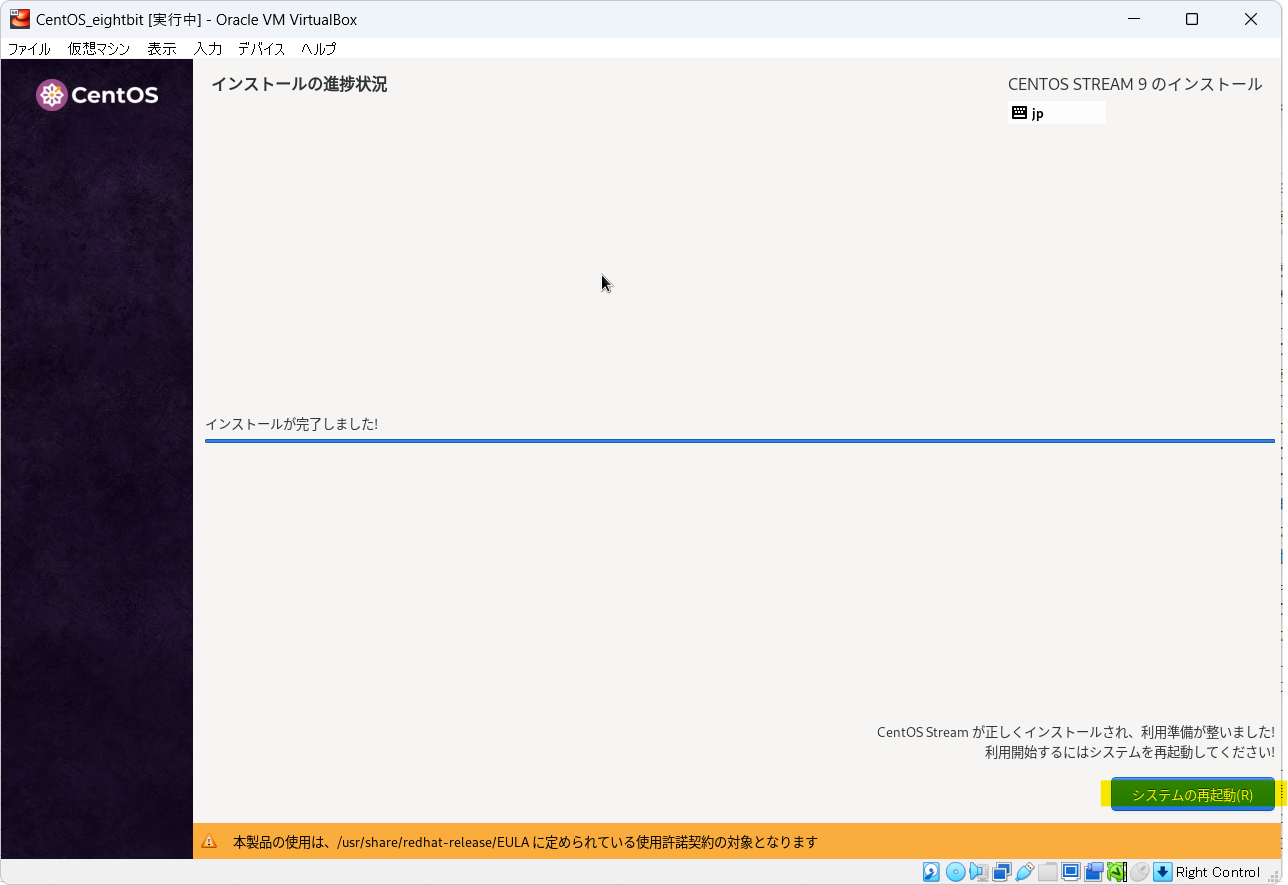Click the インストールが完了しました! status text
Viewport: 1288px width, 885px height.
coord(291,424)
